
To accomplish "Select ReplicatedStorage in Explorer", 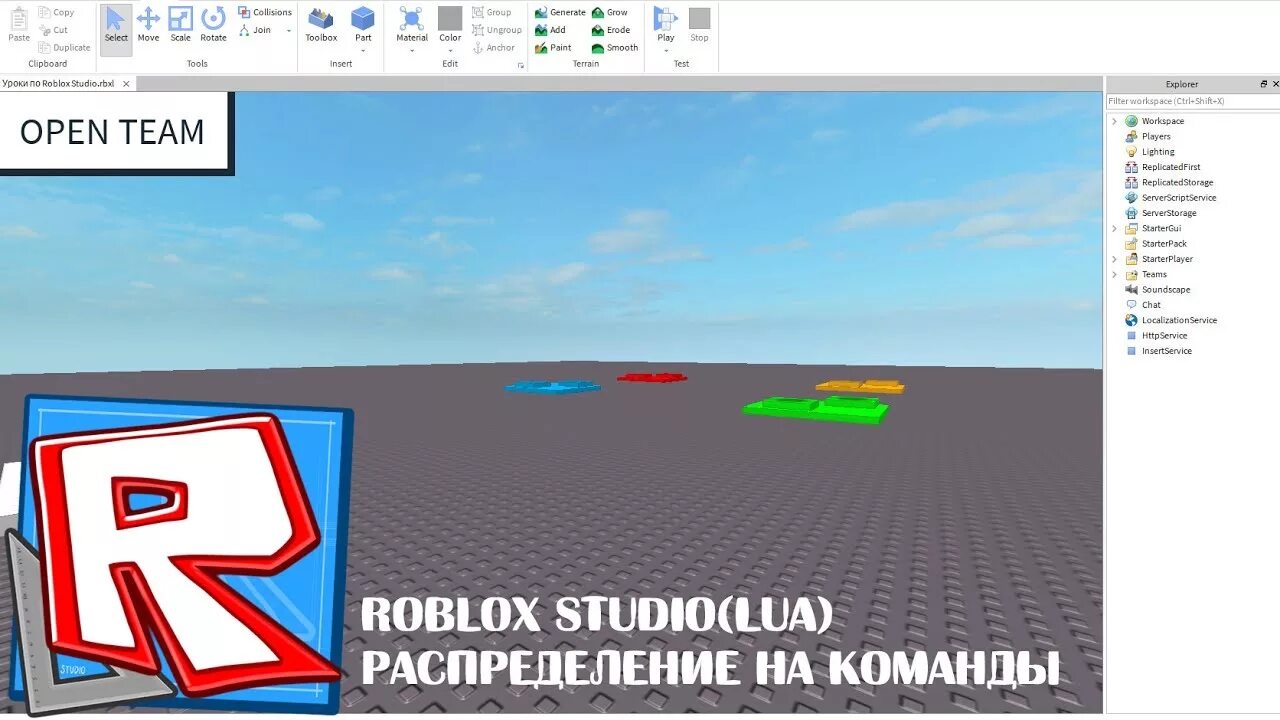I will (1177, 182).
